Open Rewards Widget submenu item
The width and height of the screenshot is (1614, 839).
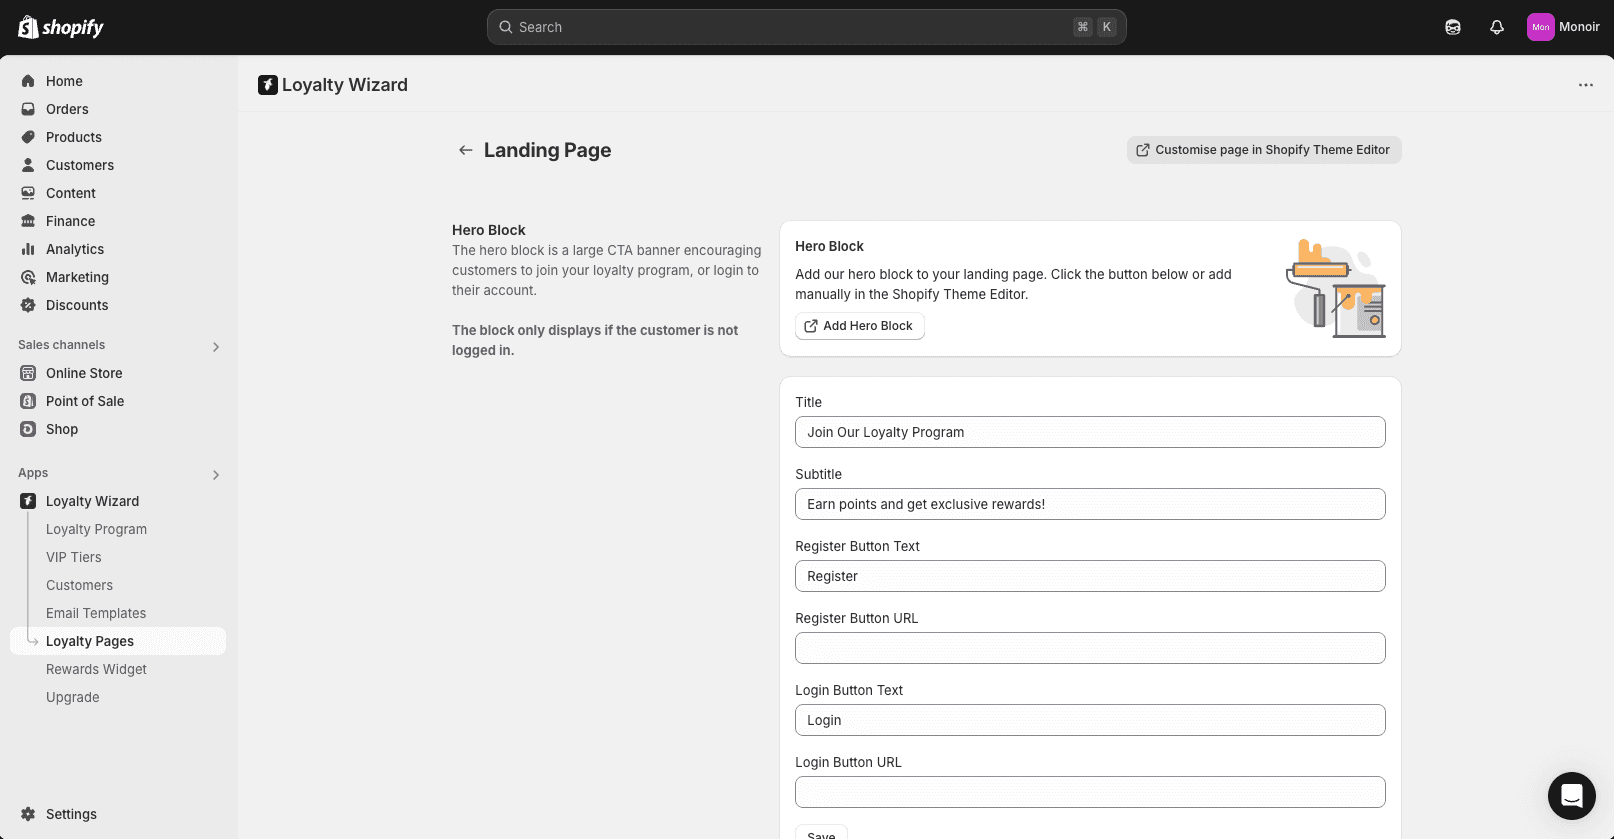tap(96, 669)
